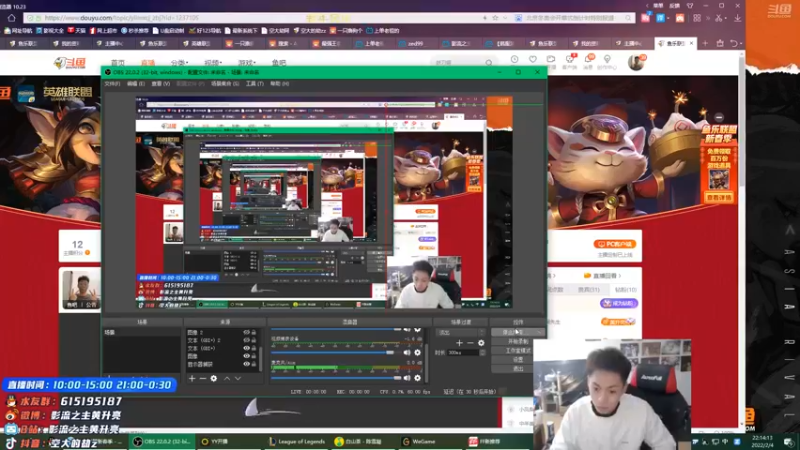
Task: Open Douyu watch history clock icon
Action: pyautogui.click(x=514, y=60)
